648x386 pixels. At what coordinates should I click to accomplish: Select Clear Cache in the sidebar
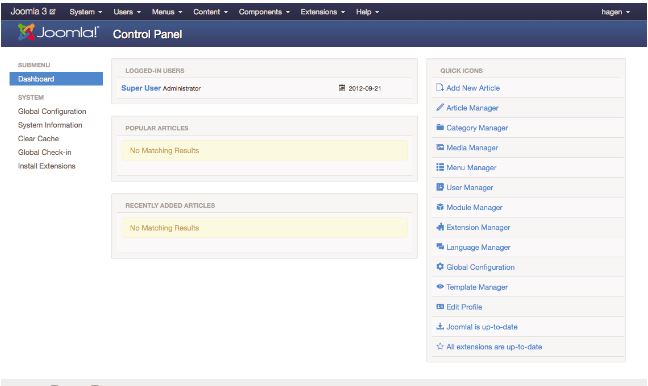38,138
